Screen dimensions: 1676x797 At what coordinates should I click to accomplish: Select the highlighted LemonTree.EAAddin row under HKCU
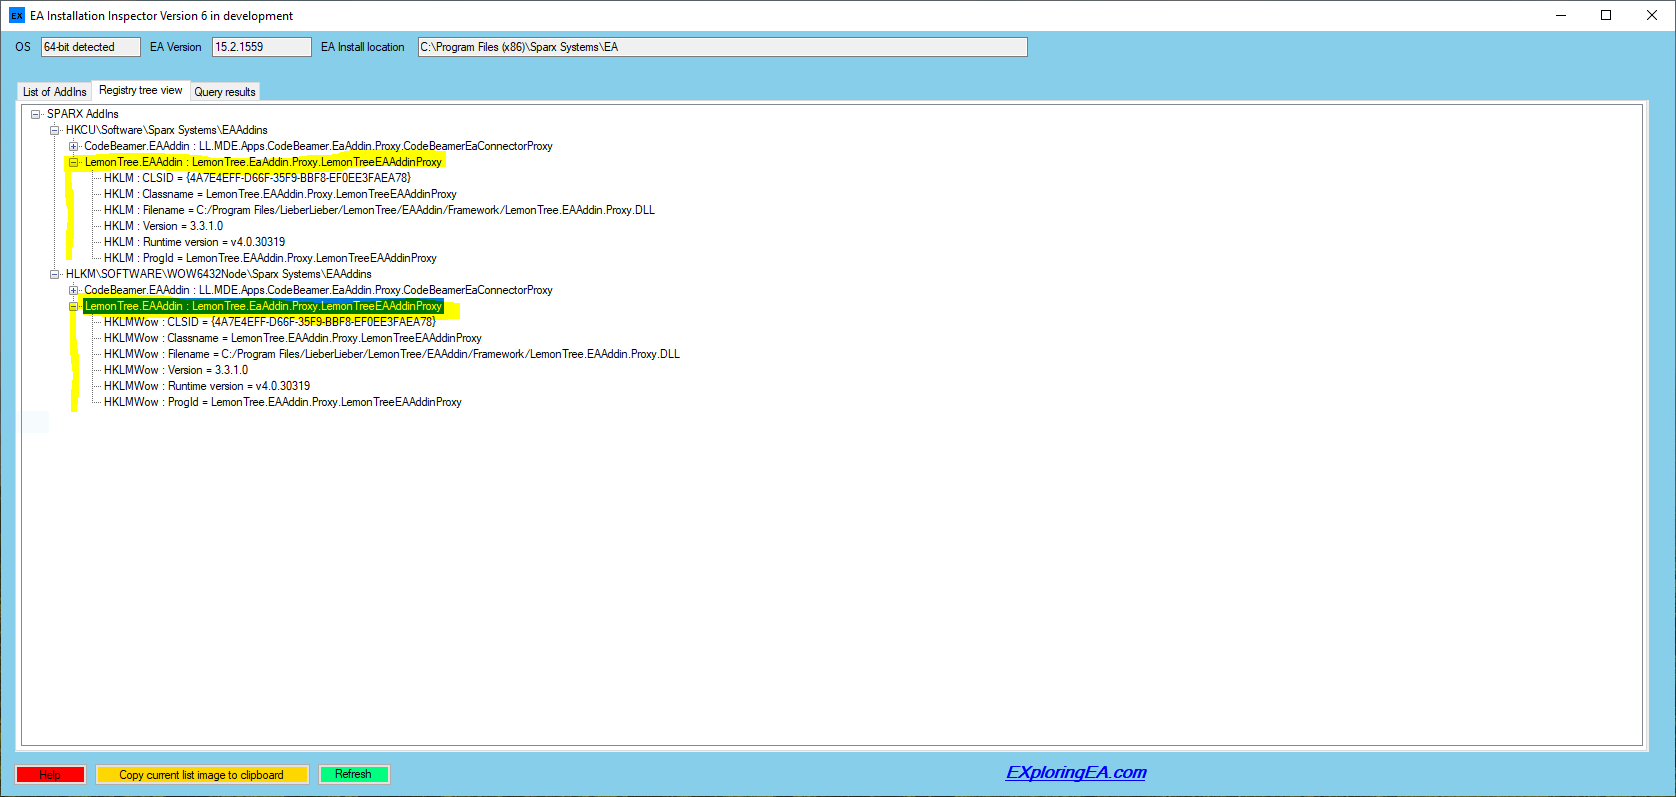263,162
